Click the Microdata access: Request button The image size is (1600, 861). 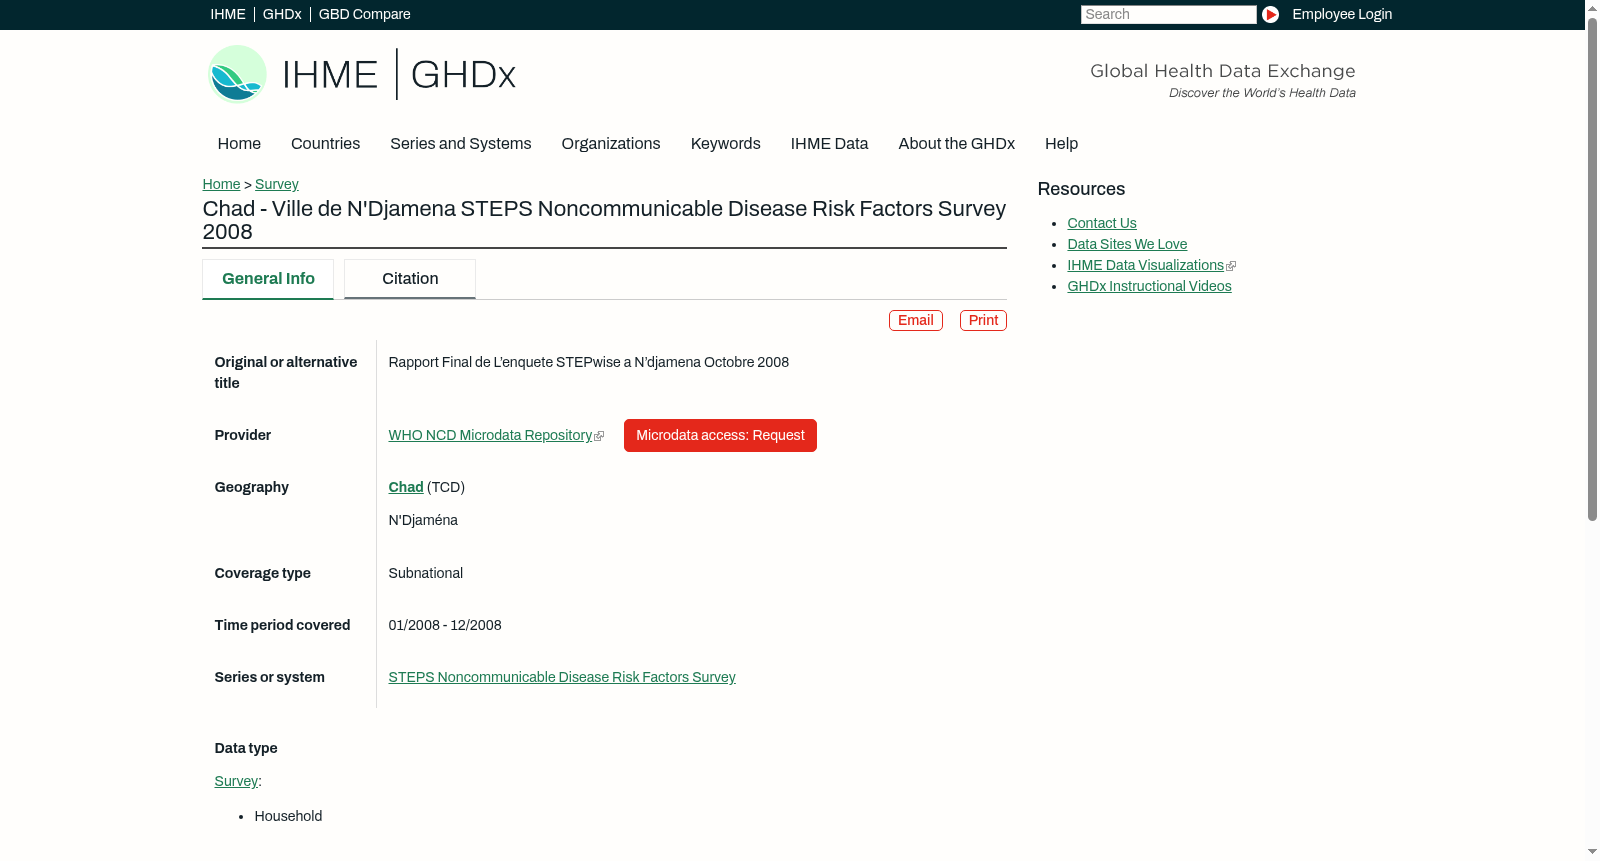pos(720,435)
